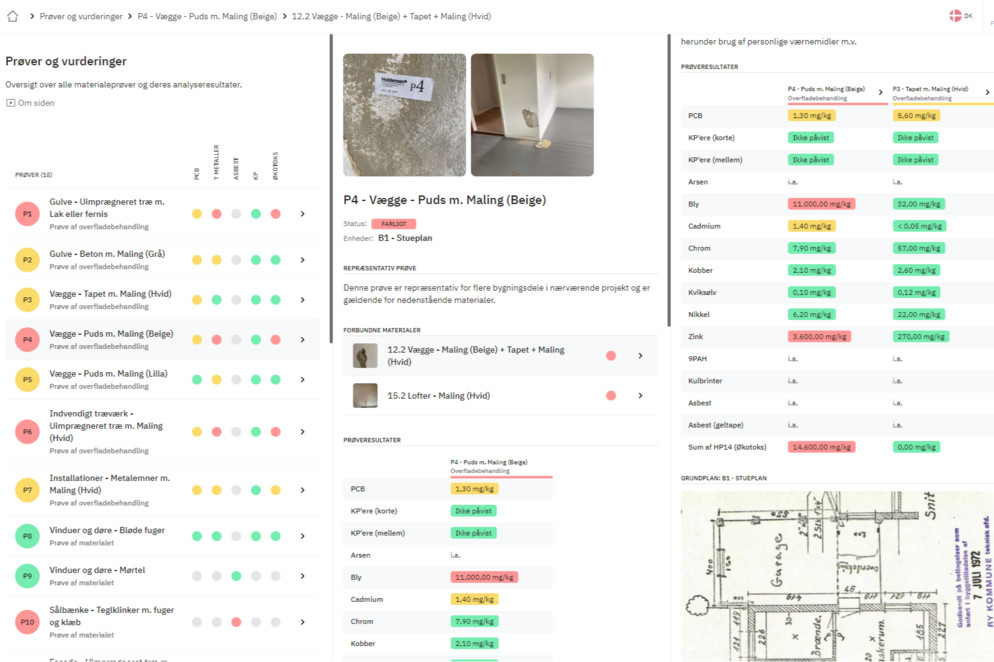Expand row Vægge - Puds m. Maling (Beige) chevron
This screenshot has height=662, width=994.
point(302,340)
